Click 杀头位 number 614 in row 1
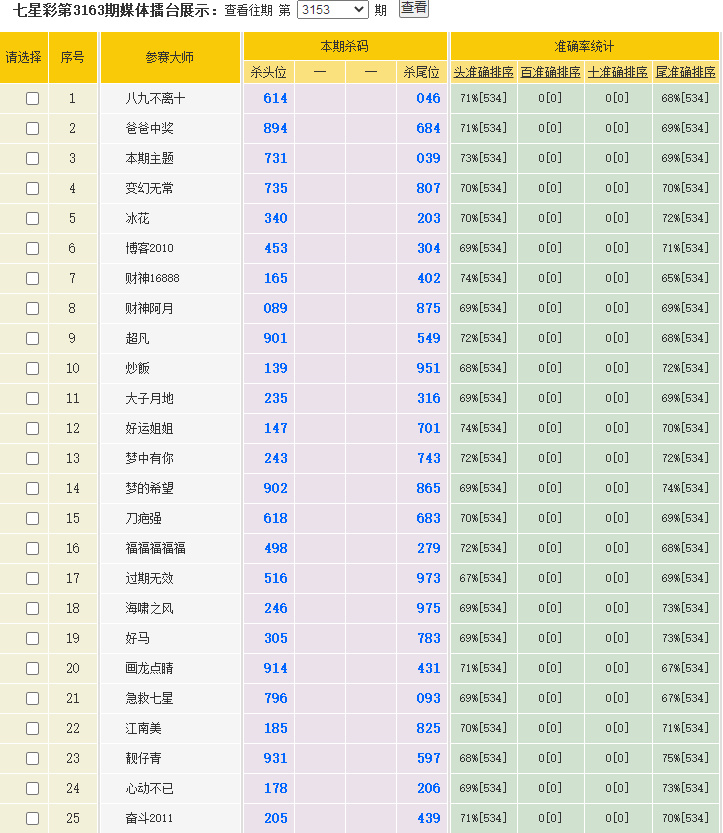Image resolution: width=723 pixels, height=833 pixels. (275, 99)
